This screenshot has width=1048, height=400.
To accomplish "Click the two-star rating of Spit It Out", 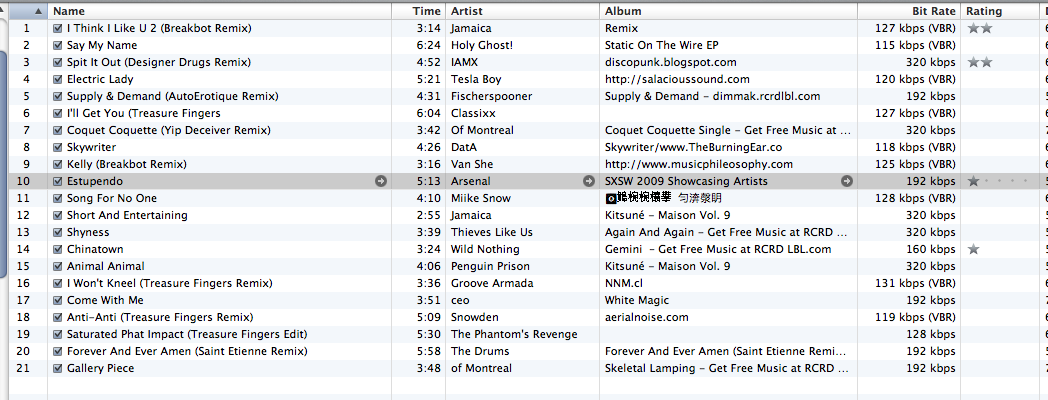I will (x=980, y=62).
